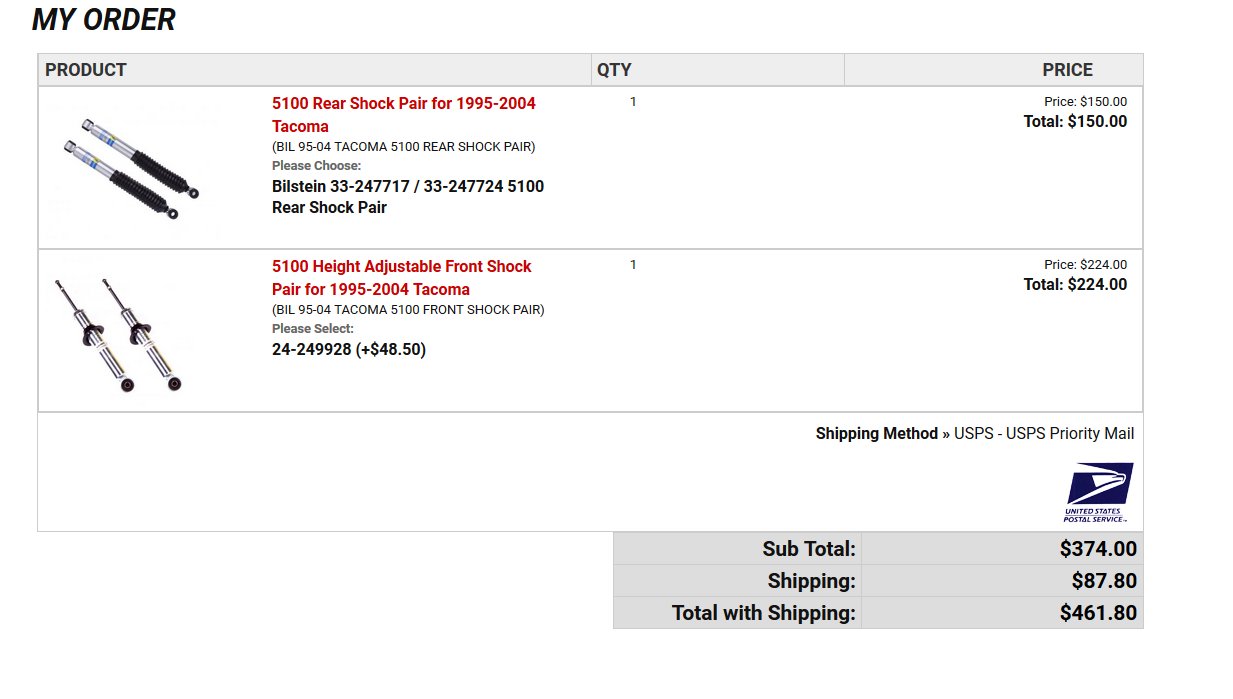Open the 5100 Rear Shock Pair product link
1233x699 pixels.
click(x=404, y=115)
